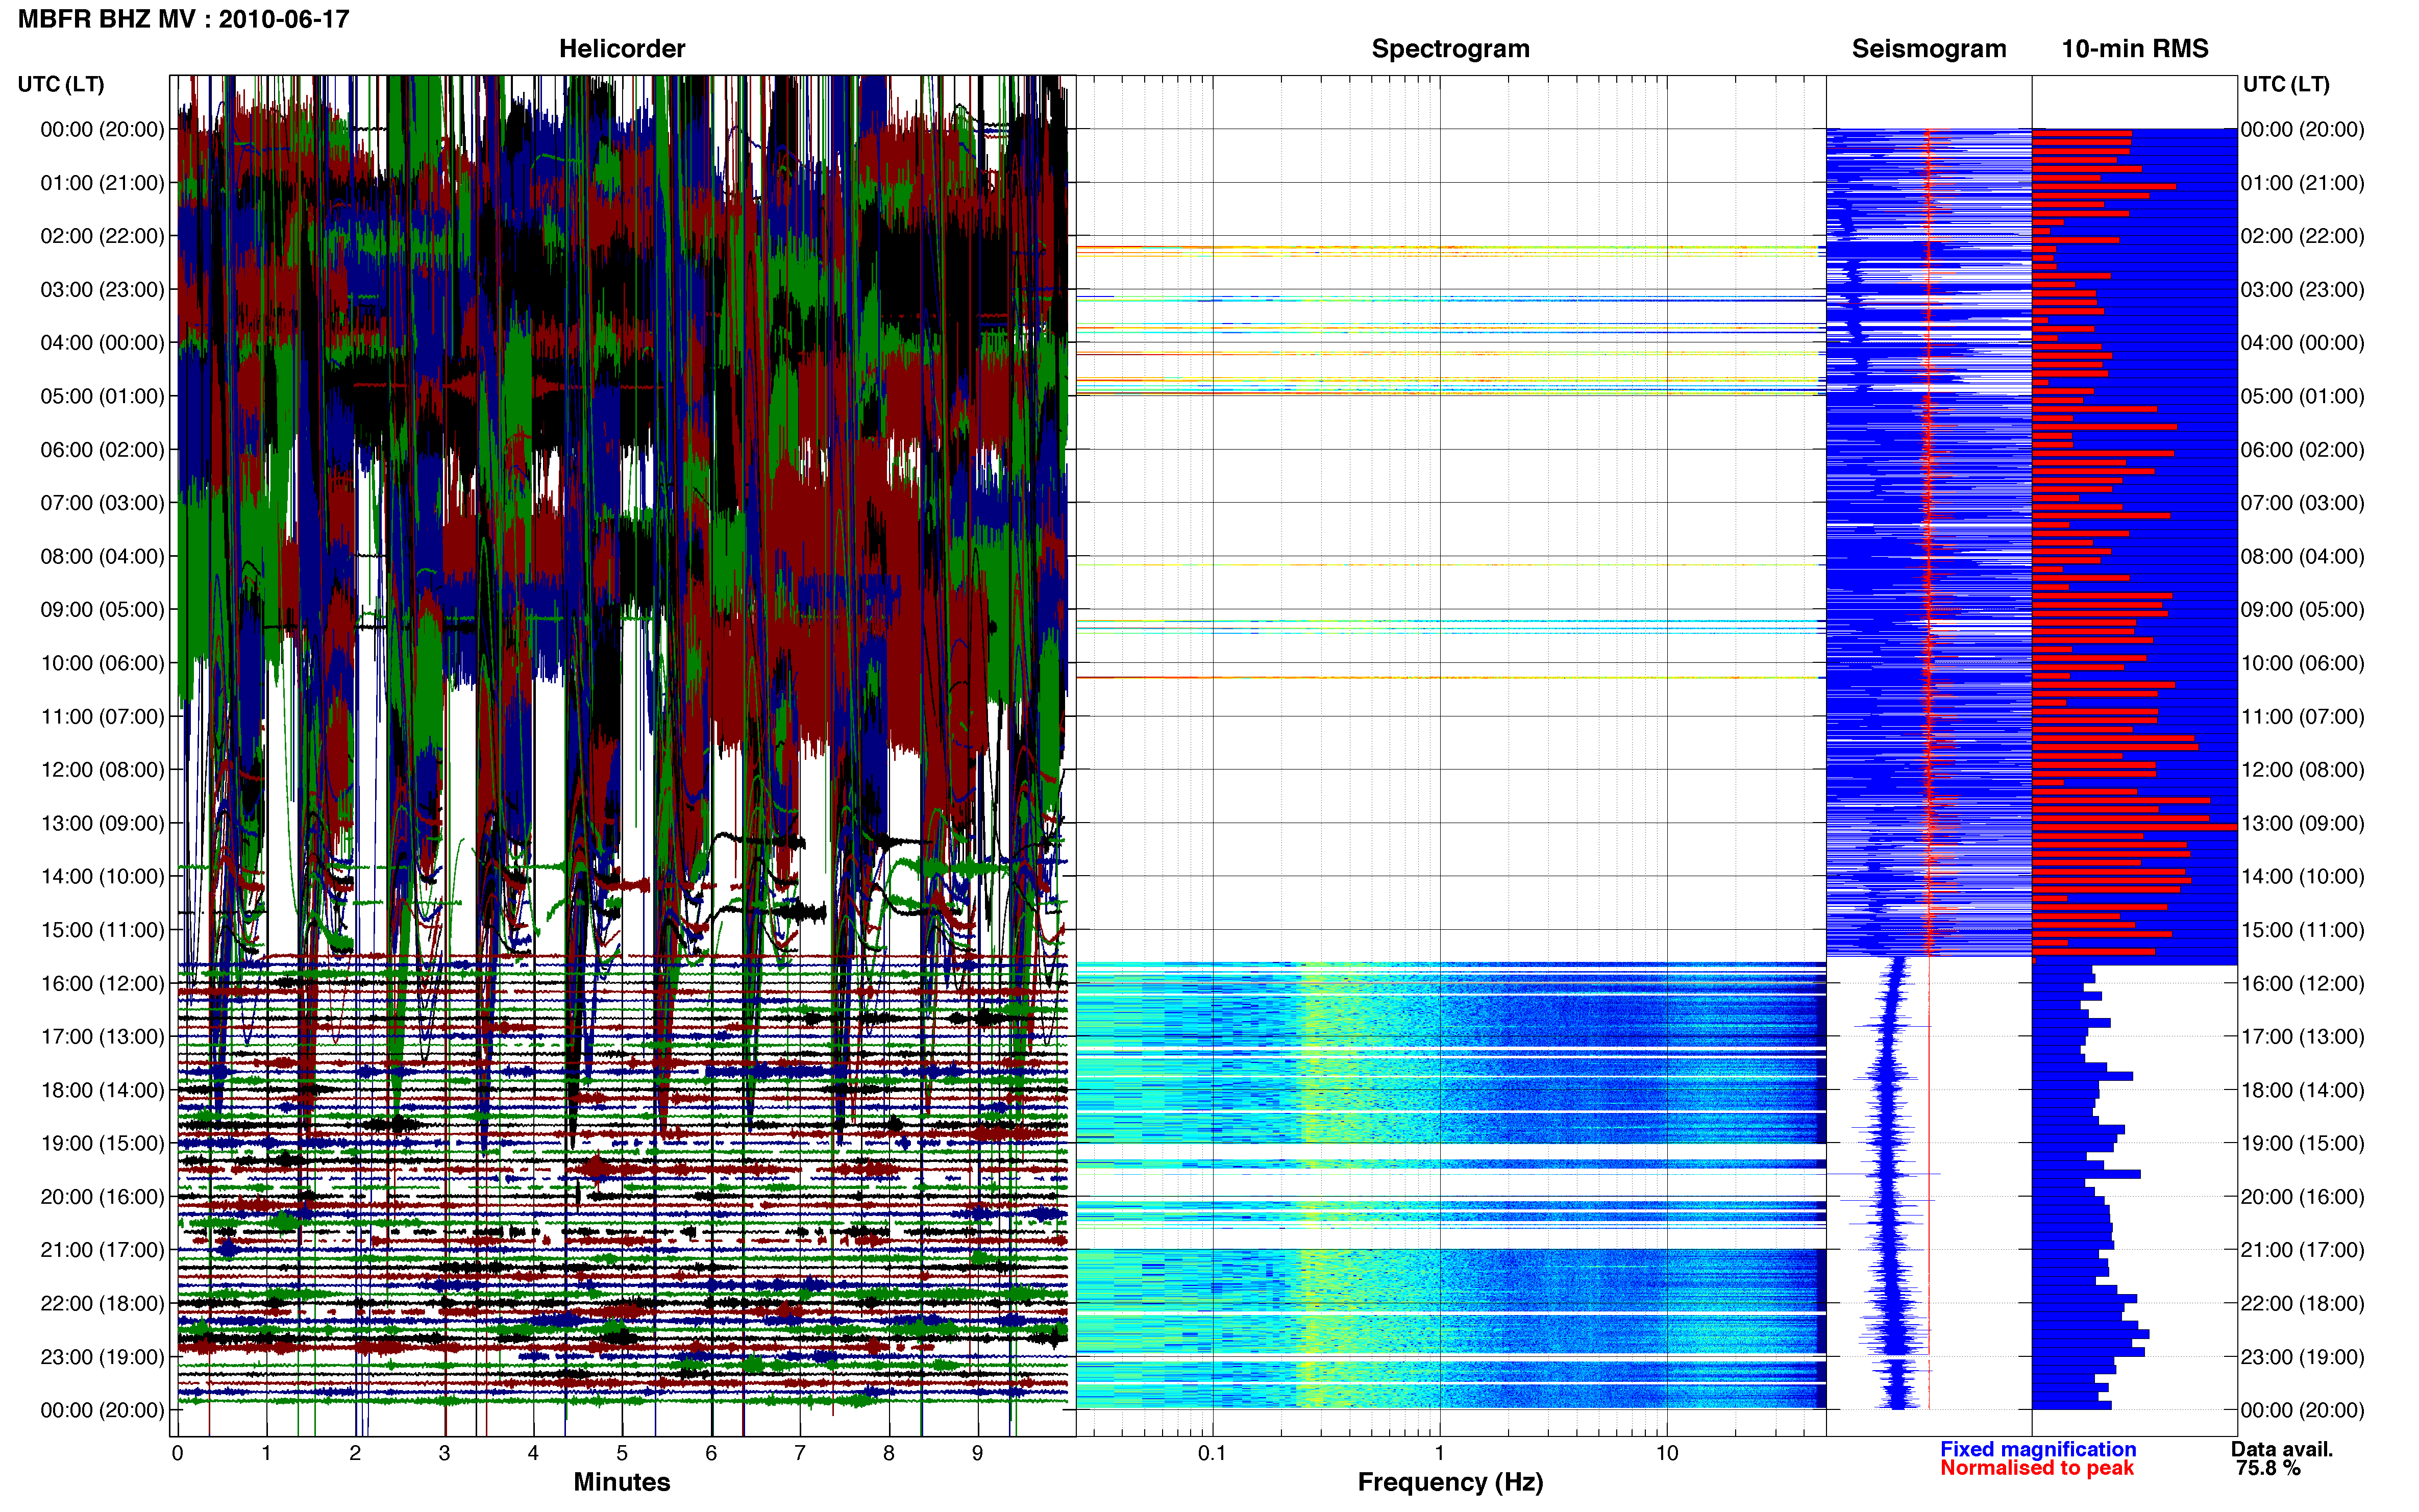Viewport: 2419px width, 1512px height.
Task: Click the right '18:00 (14:00)' time label
Action: 2302,1090
